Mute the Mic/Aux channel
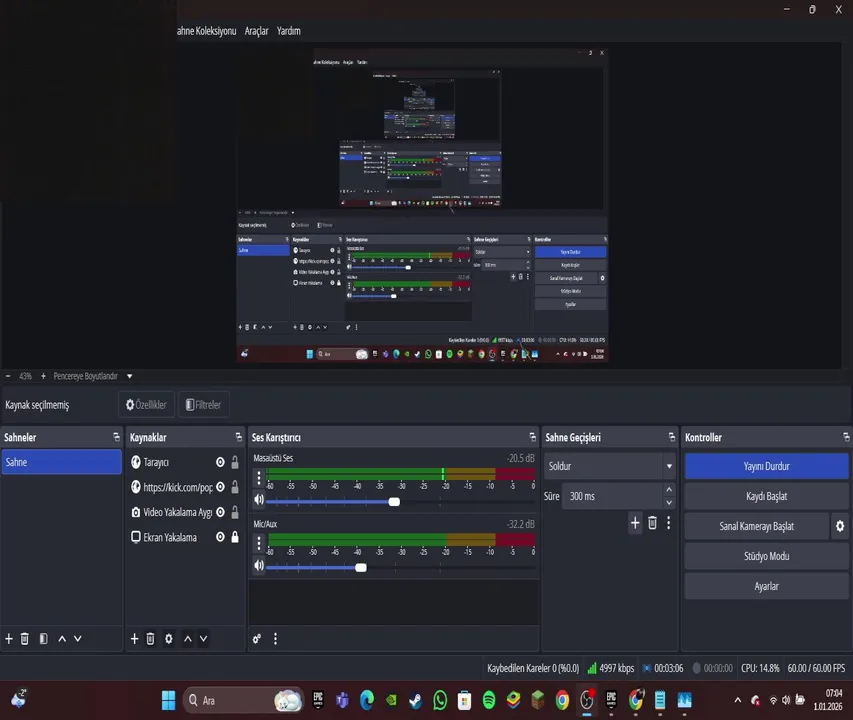Screen dimensions: 853x720 [x=259, y=566]
